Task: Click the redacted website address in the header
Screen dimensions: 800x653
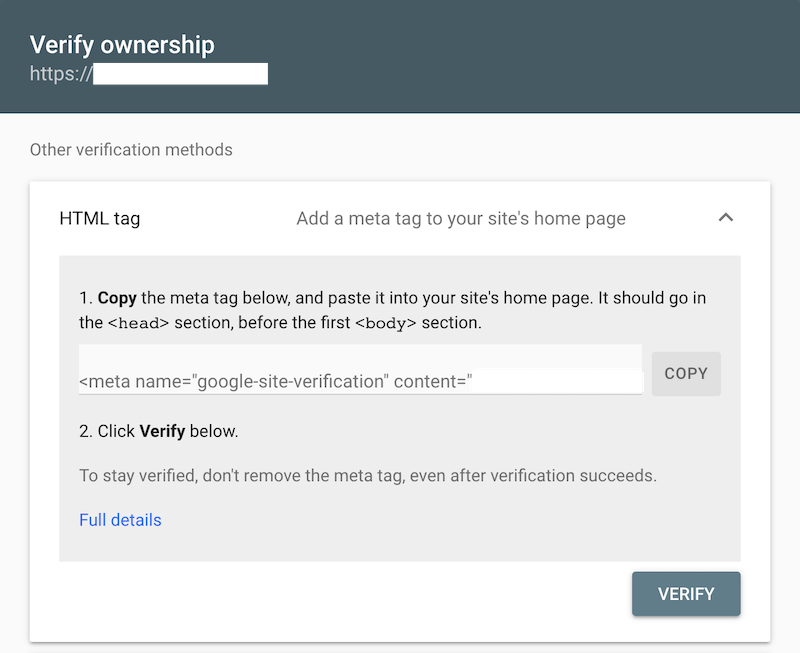Action: click(x=180, y=73)
